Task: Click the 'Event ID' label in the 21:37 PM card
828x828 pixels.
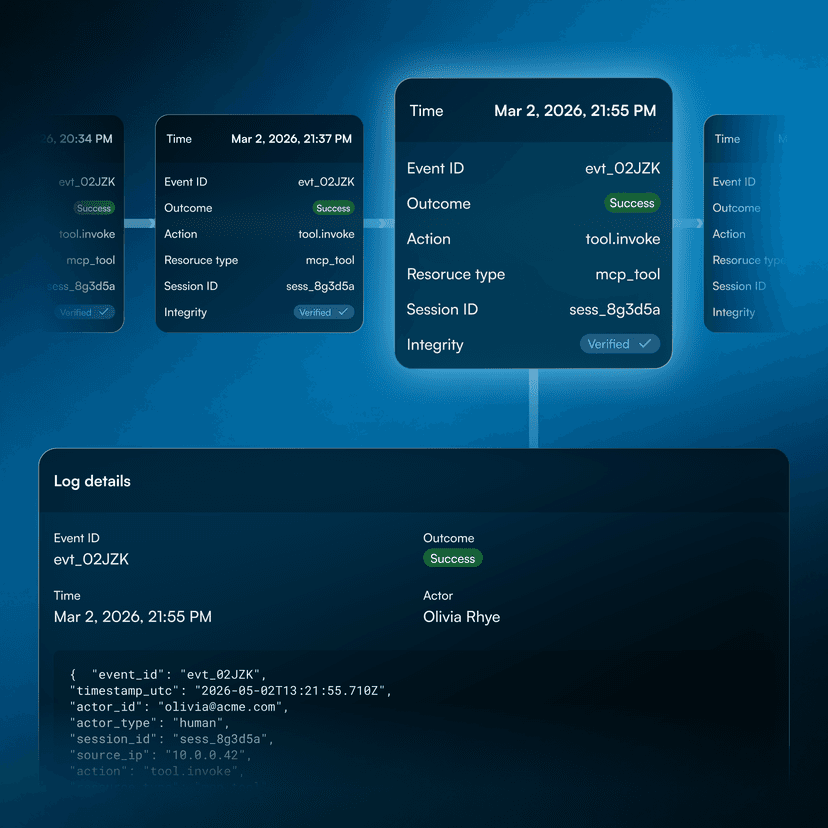Action: click(x=185, y=182)
